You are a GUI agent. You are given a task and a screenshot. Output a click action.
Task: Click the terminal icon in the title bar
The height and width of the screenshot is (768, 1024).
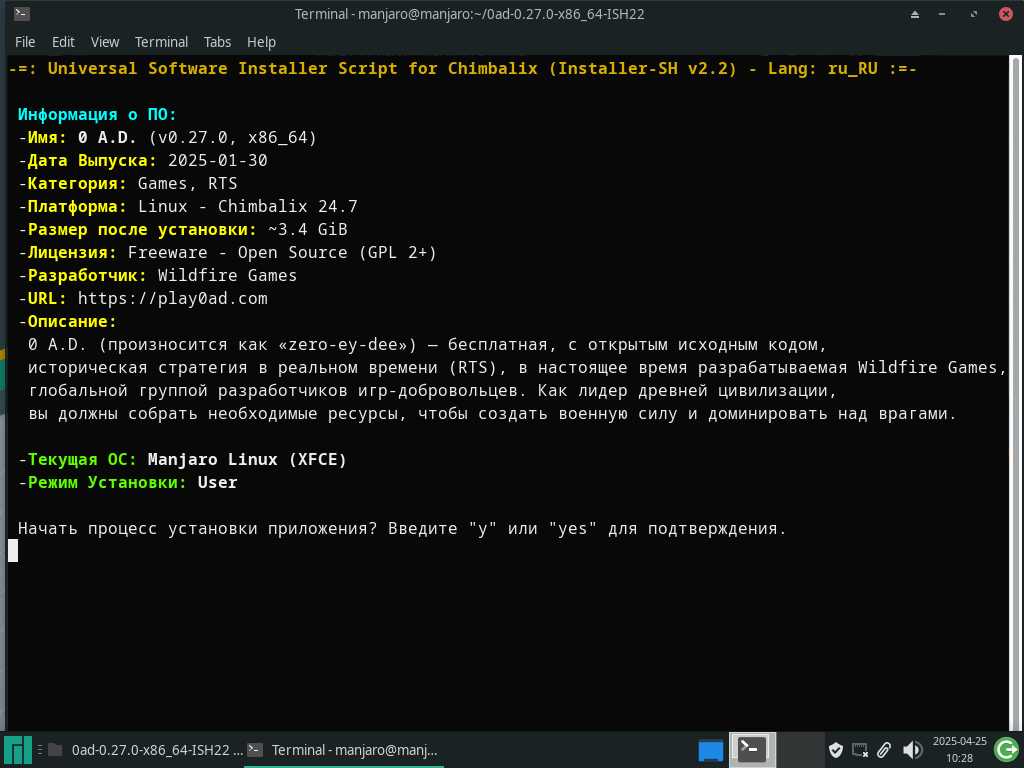[x=22, y=13]
